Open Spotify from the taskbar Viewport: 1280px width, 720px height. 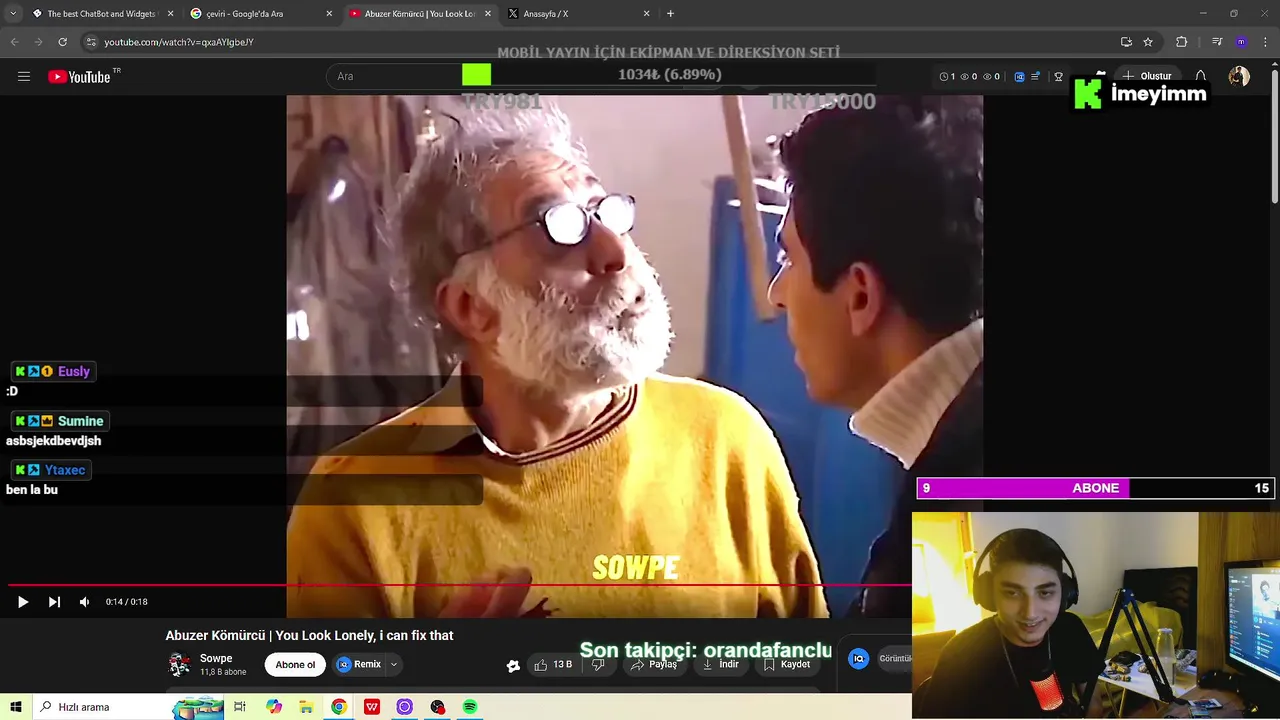click(x=470, y=707)
